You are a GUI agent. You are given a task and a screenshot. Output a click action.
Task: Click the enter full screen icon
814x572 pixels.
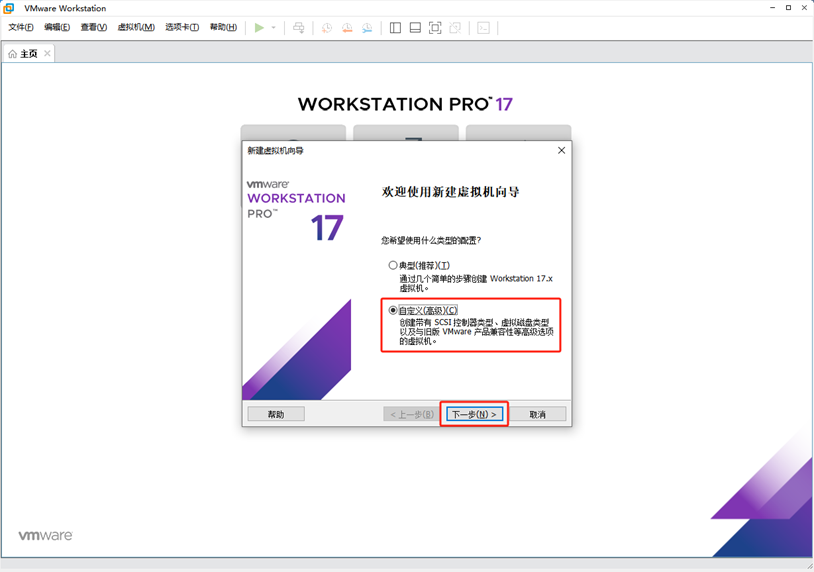(x=435, y=28)
